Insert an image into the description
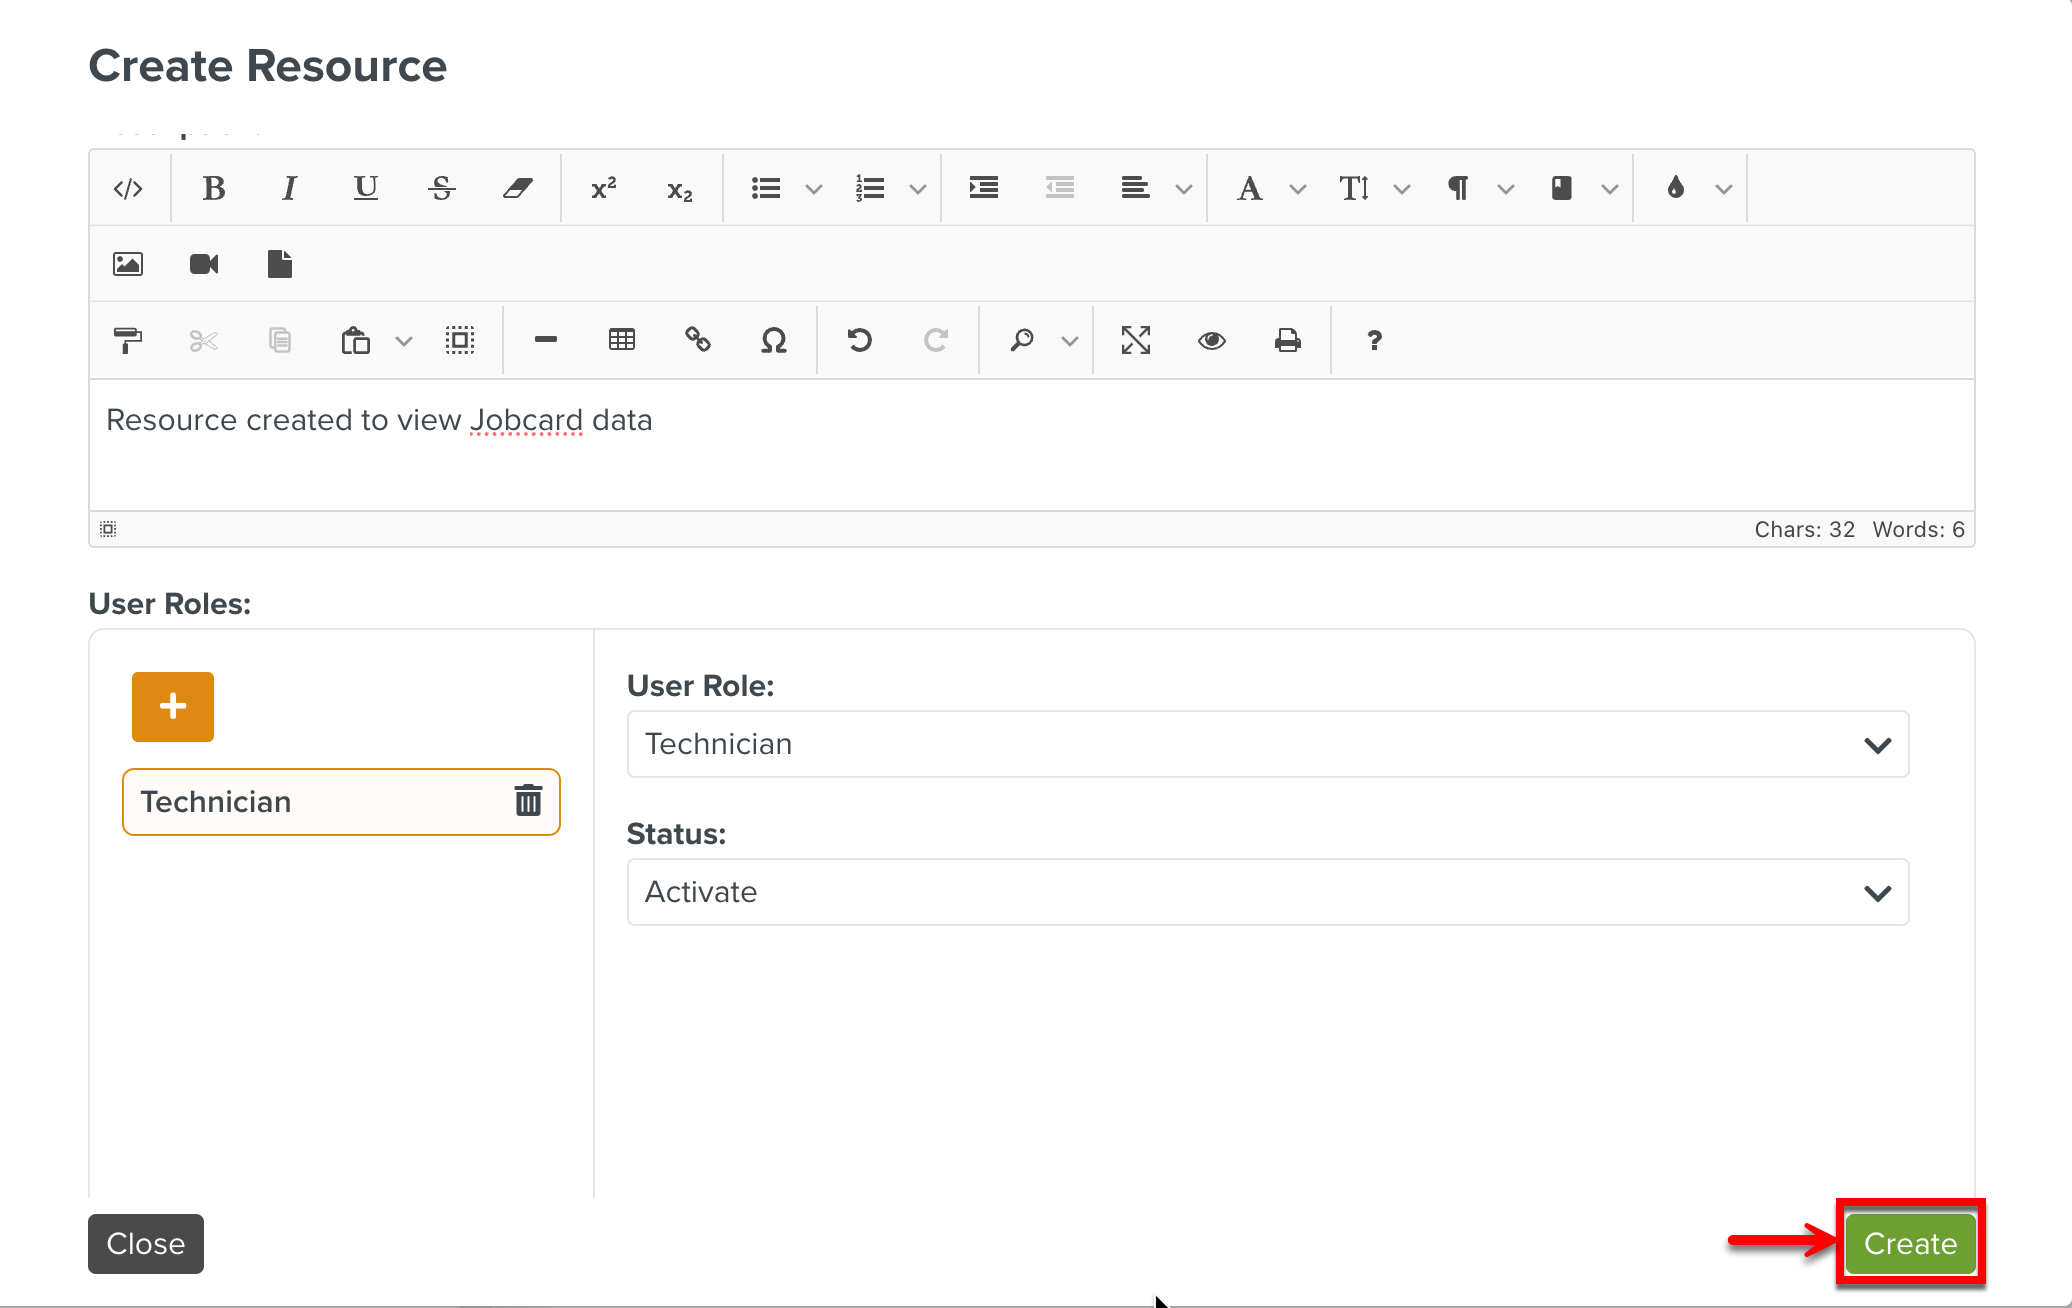 pos(128,264)
